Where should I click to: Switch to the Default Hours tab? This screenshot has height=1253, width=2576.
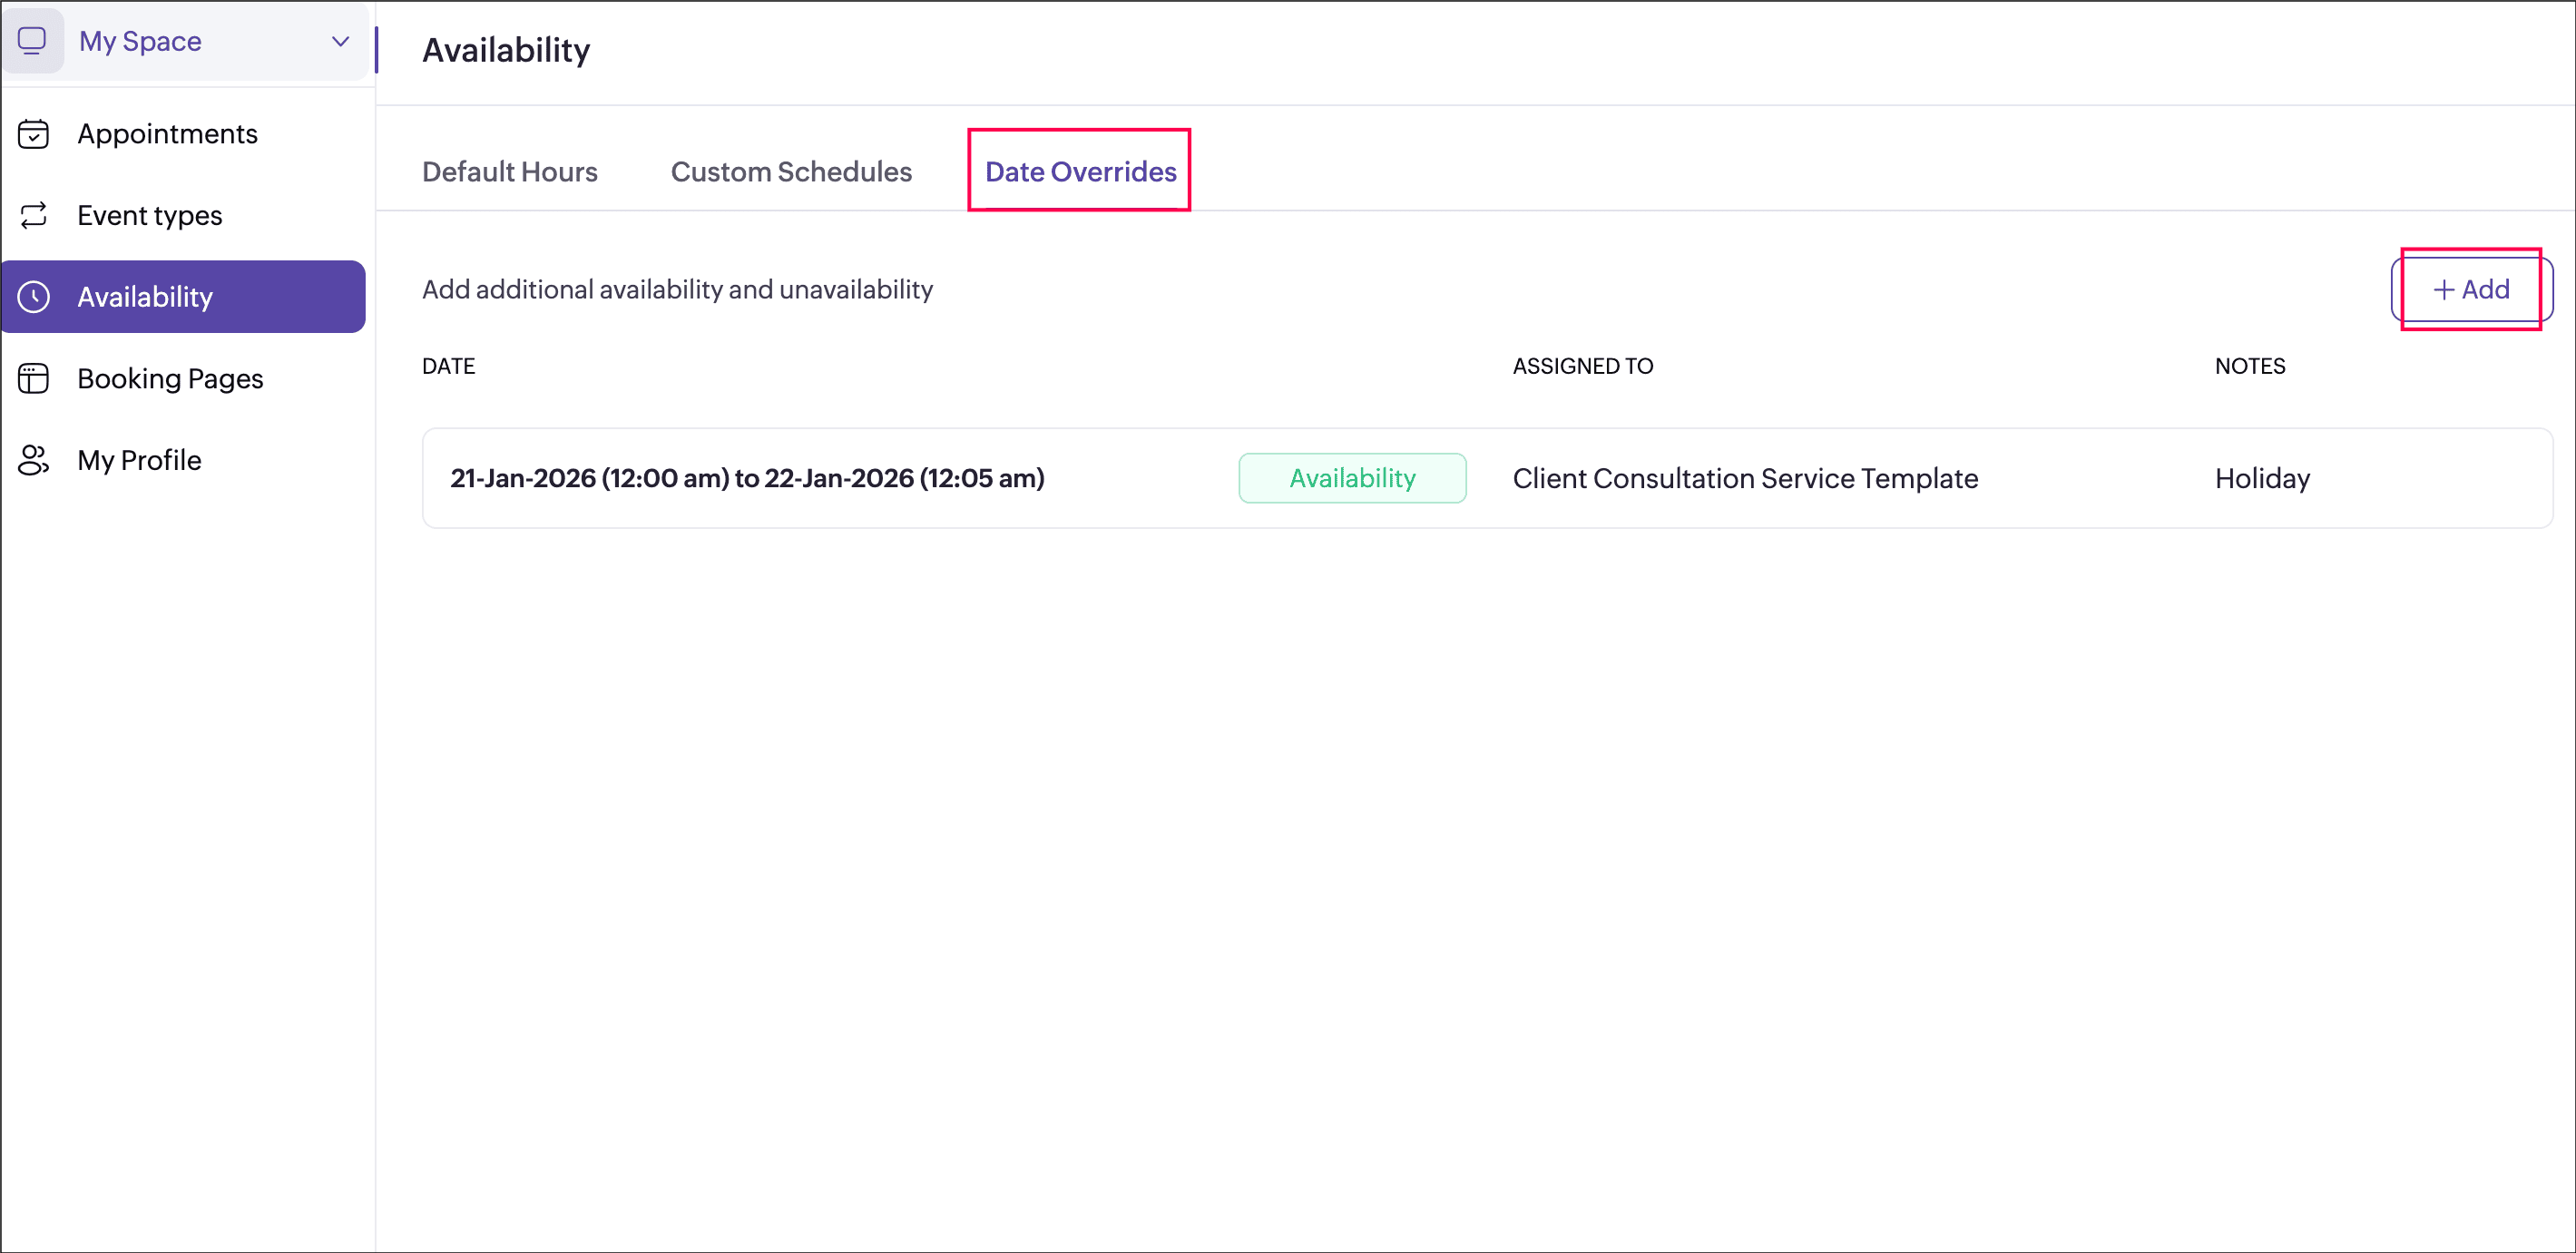coord(509,172)
